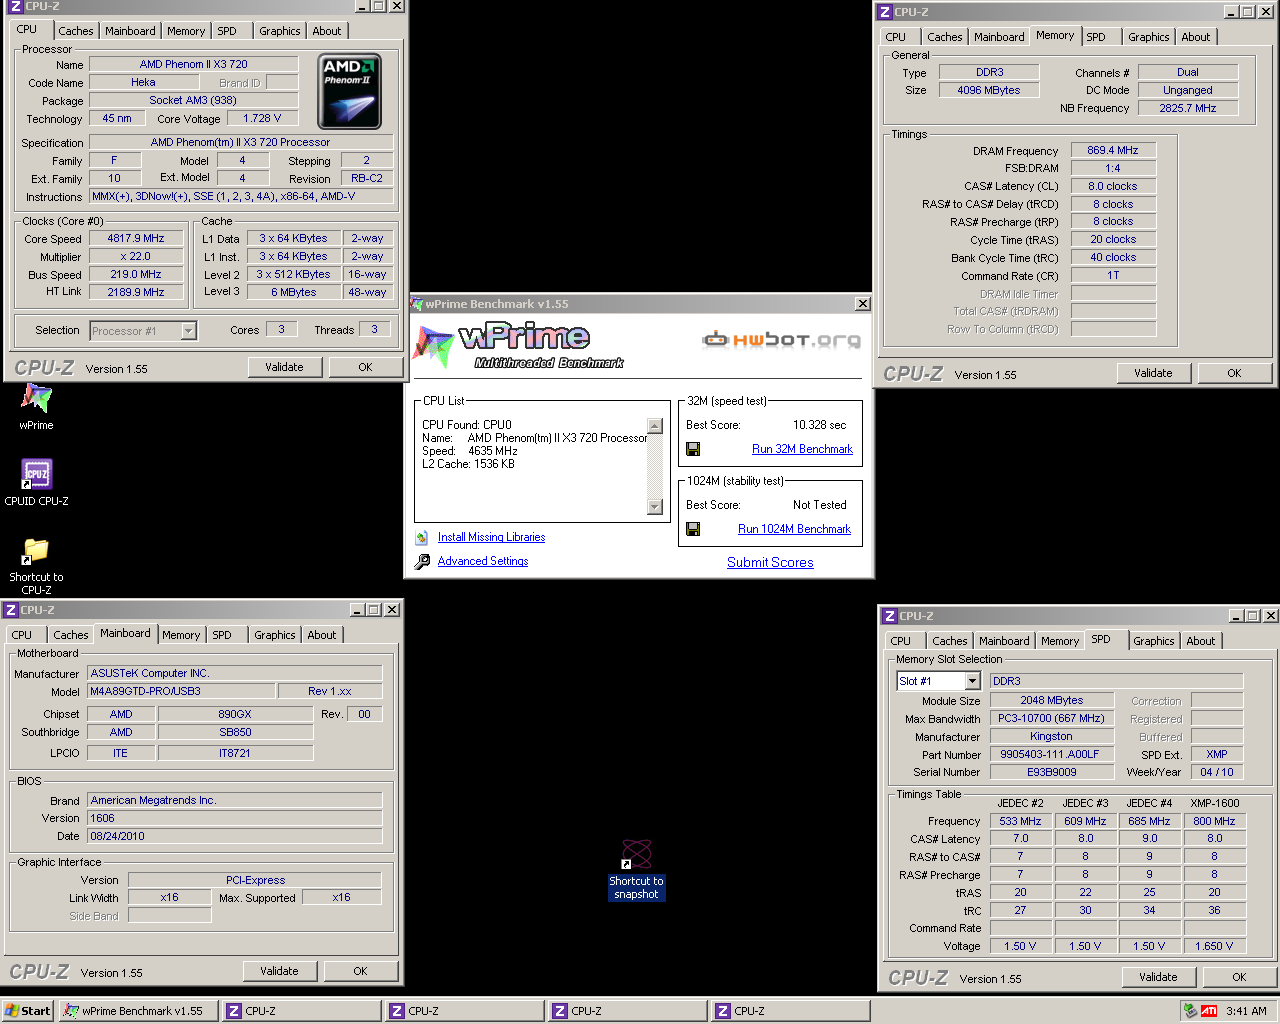Click the Z icon in the SPD CPU-Z title bar

889,616
